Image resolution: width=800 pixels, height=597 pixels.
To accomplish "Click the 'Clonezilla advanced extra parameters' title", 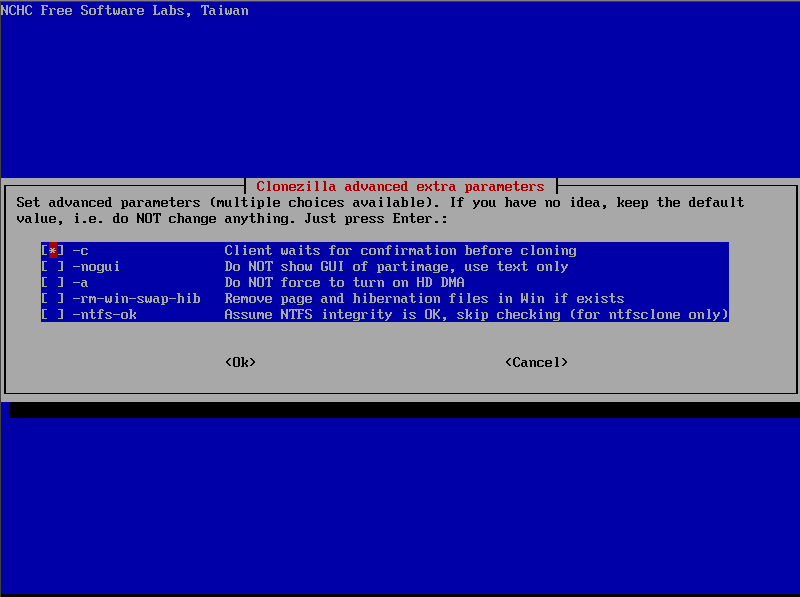I will pyautogui.click(x=401, y=186).
